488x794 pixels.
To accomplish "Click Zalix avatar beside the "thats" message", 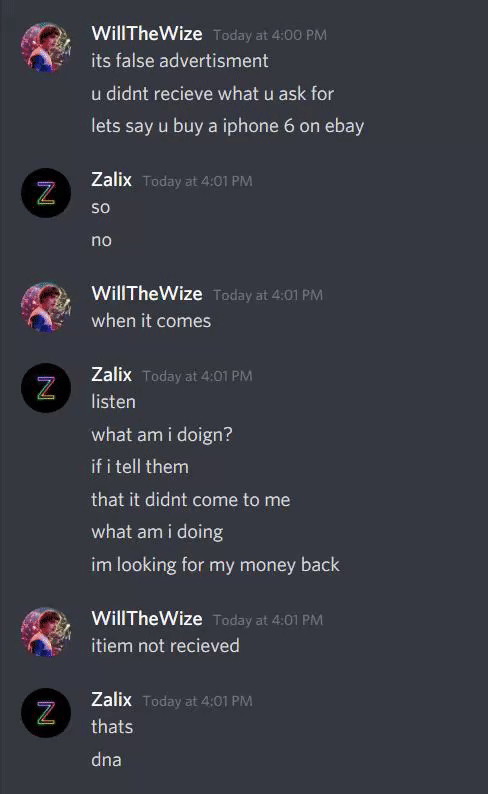I will 46,713.
